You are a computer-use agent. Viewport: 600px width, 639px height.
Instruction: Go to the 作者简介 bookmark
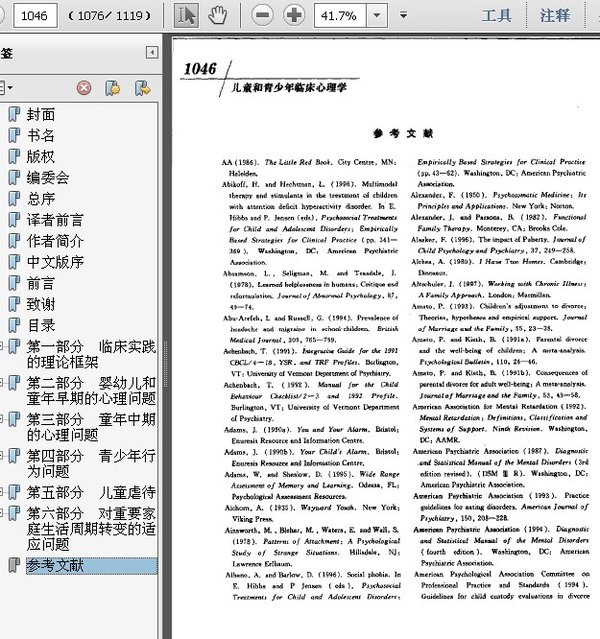(55, 241)
